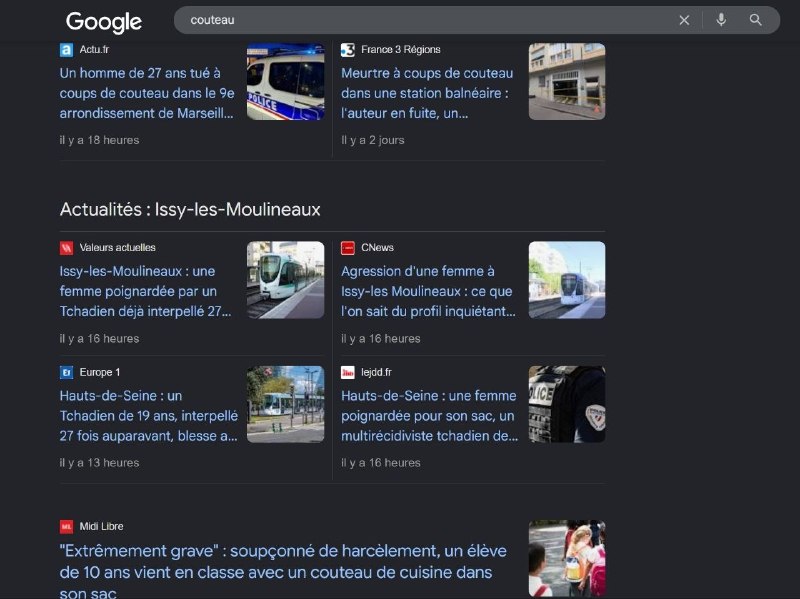Click the lejdd.fr favicon
The image size is (800, 599).
pyautogui.click(x=347, y=372)
